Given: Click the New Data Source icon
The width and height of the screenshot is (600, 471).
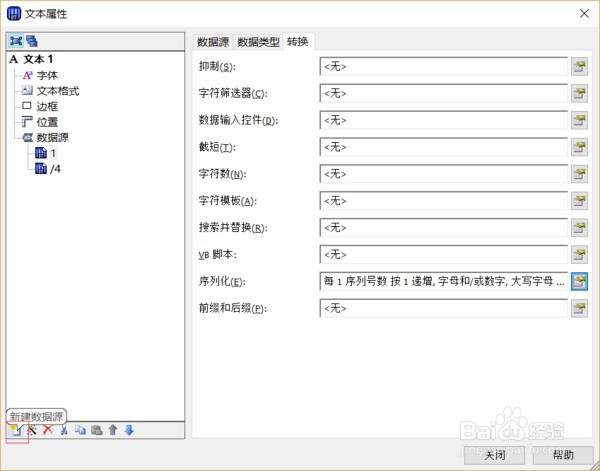Looking at the screenshot, I should pos(16,431).
